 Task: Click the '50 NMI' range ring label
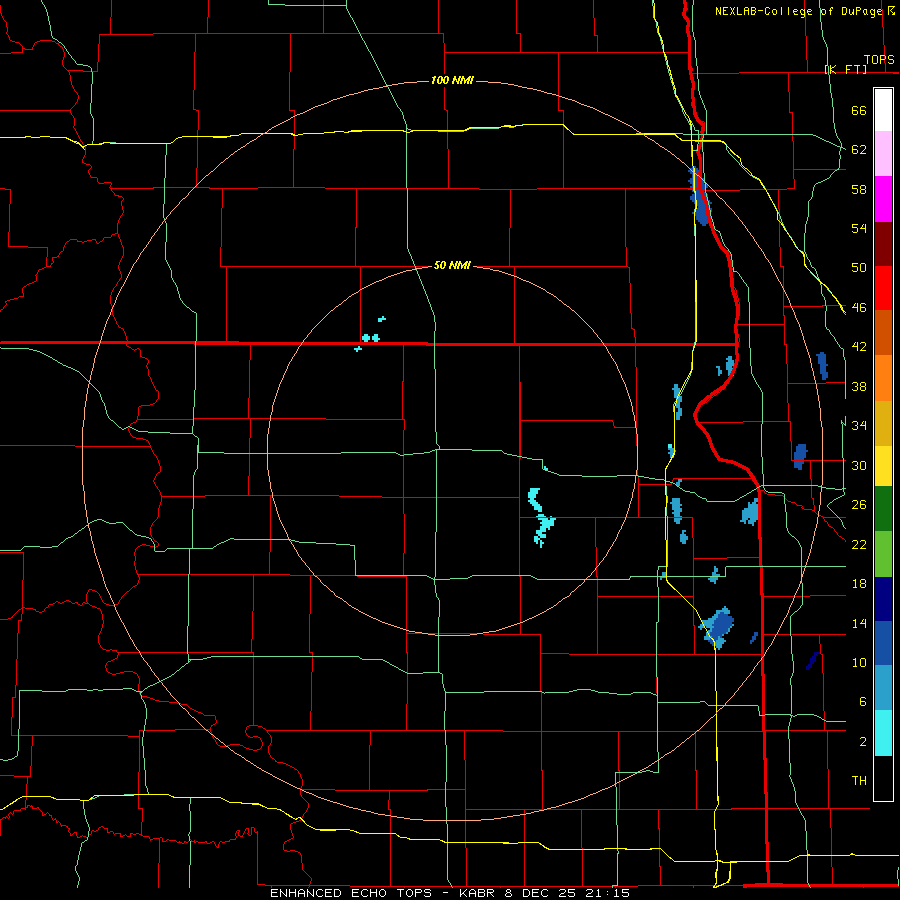click(x=452, y=265)
